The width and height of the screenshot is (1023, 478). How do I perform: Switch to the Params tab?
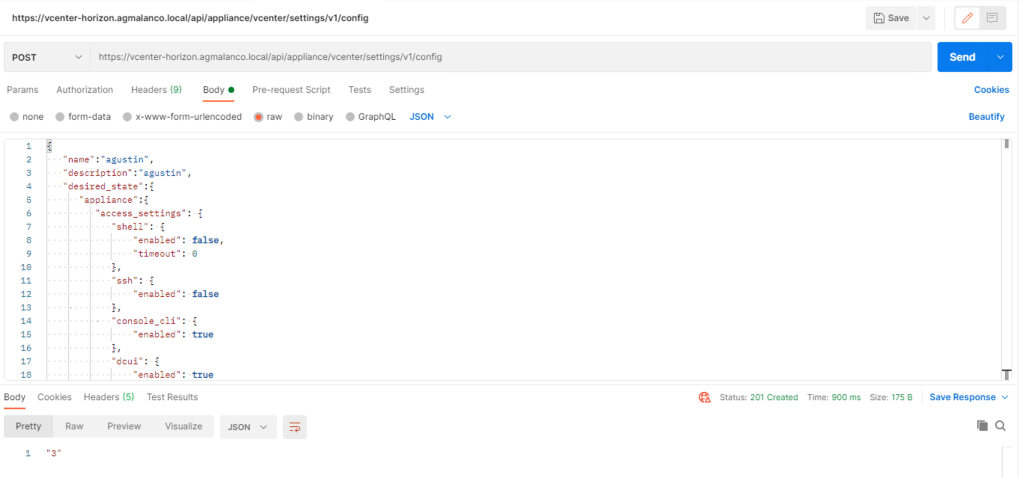[22, 90]
